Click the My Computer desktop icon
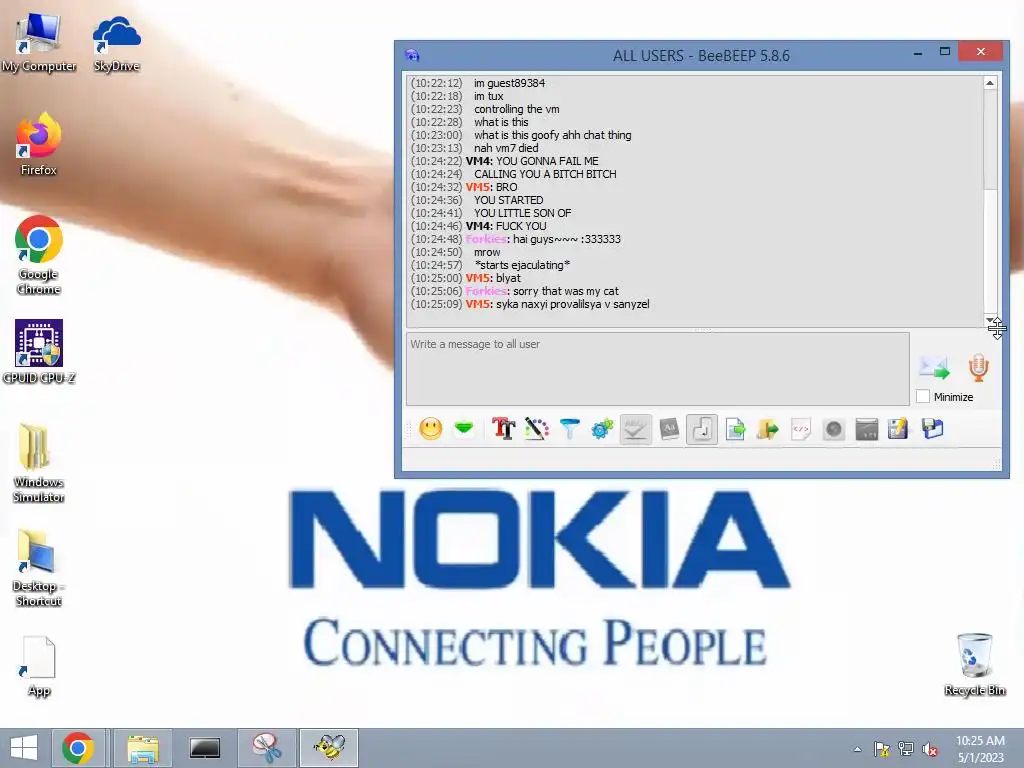The image size is (1024, 768). (39, 43)
